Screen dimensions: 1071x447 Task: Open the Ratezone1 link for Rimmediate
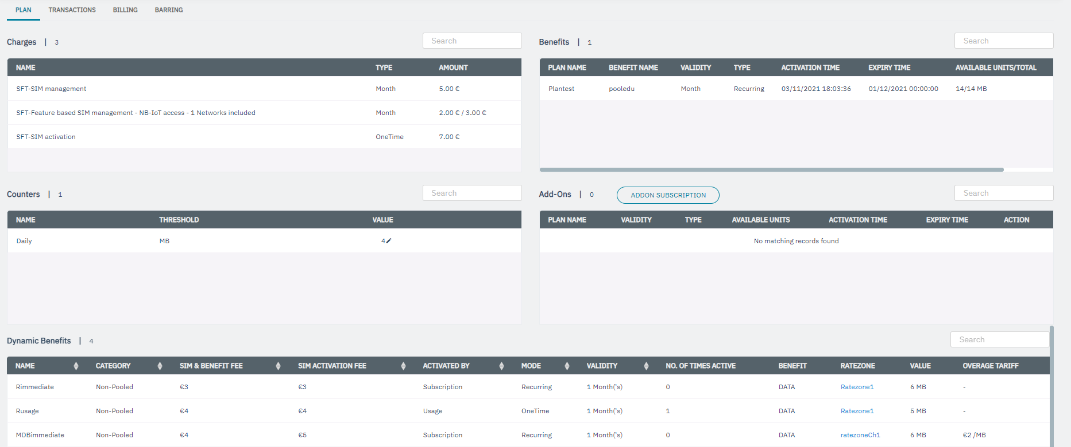[x=859, y=385]
